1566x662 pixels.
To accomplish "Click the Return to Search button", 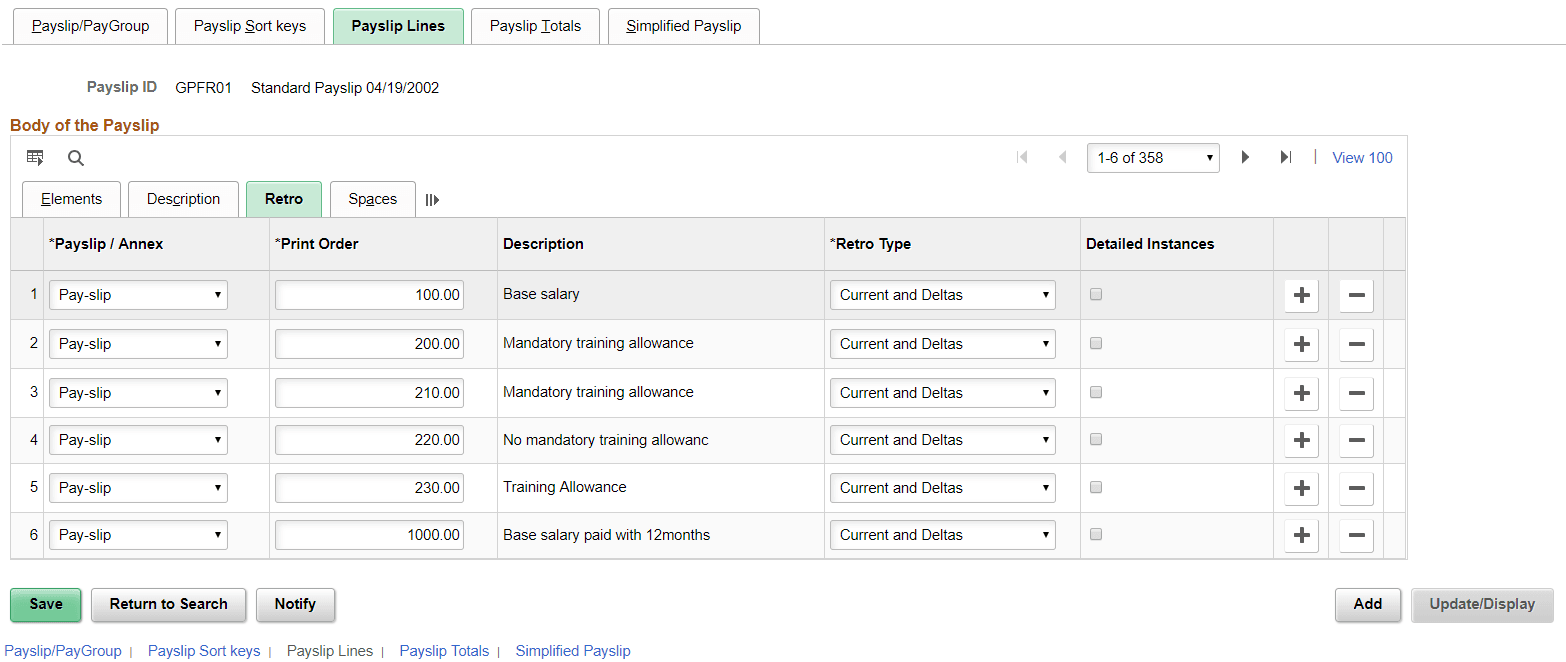I will point(168,605).
